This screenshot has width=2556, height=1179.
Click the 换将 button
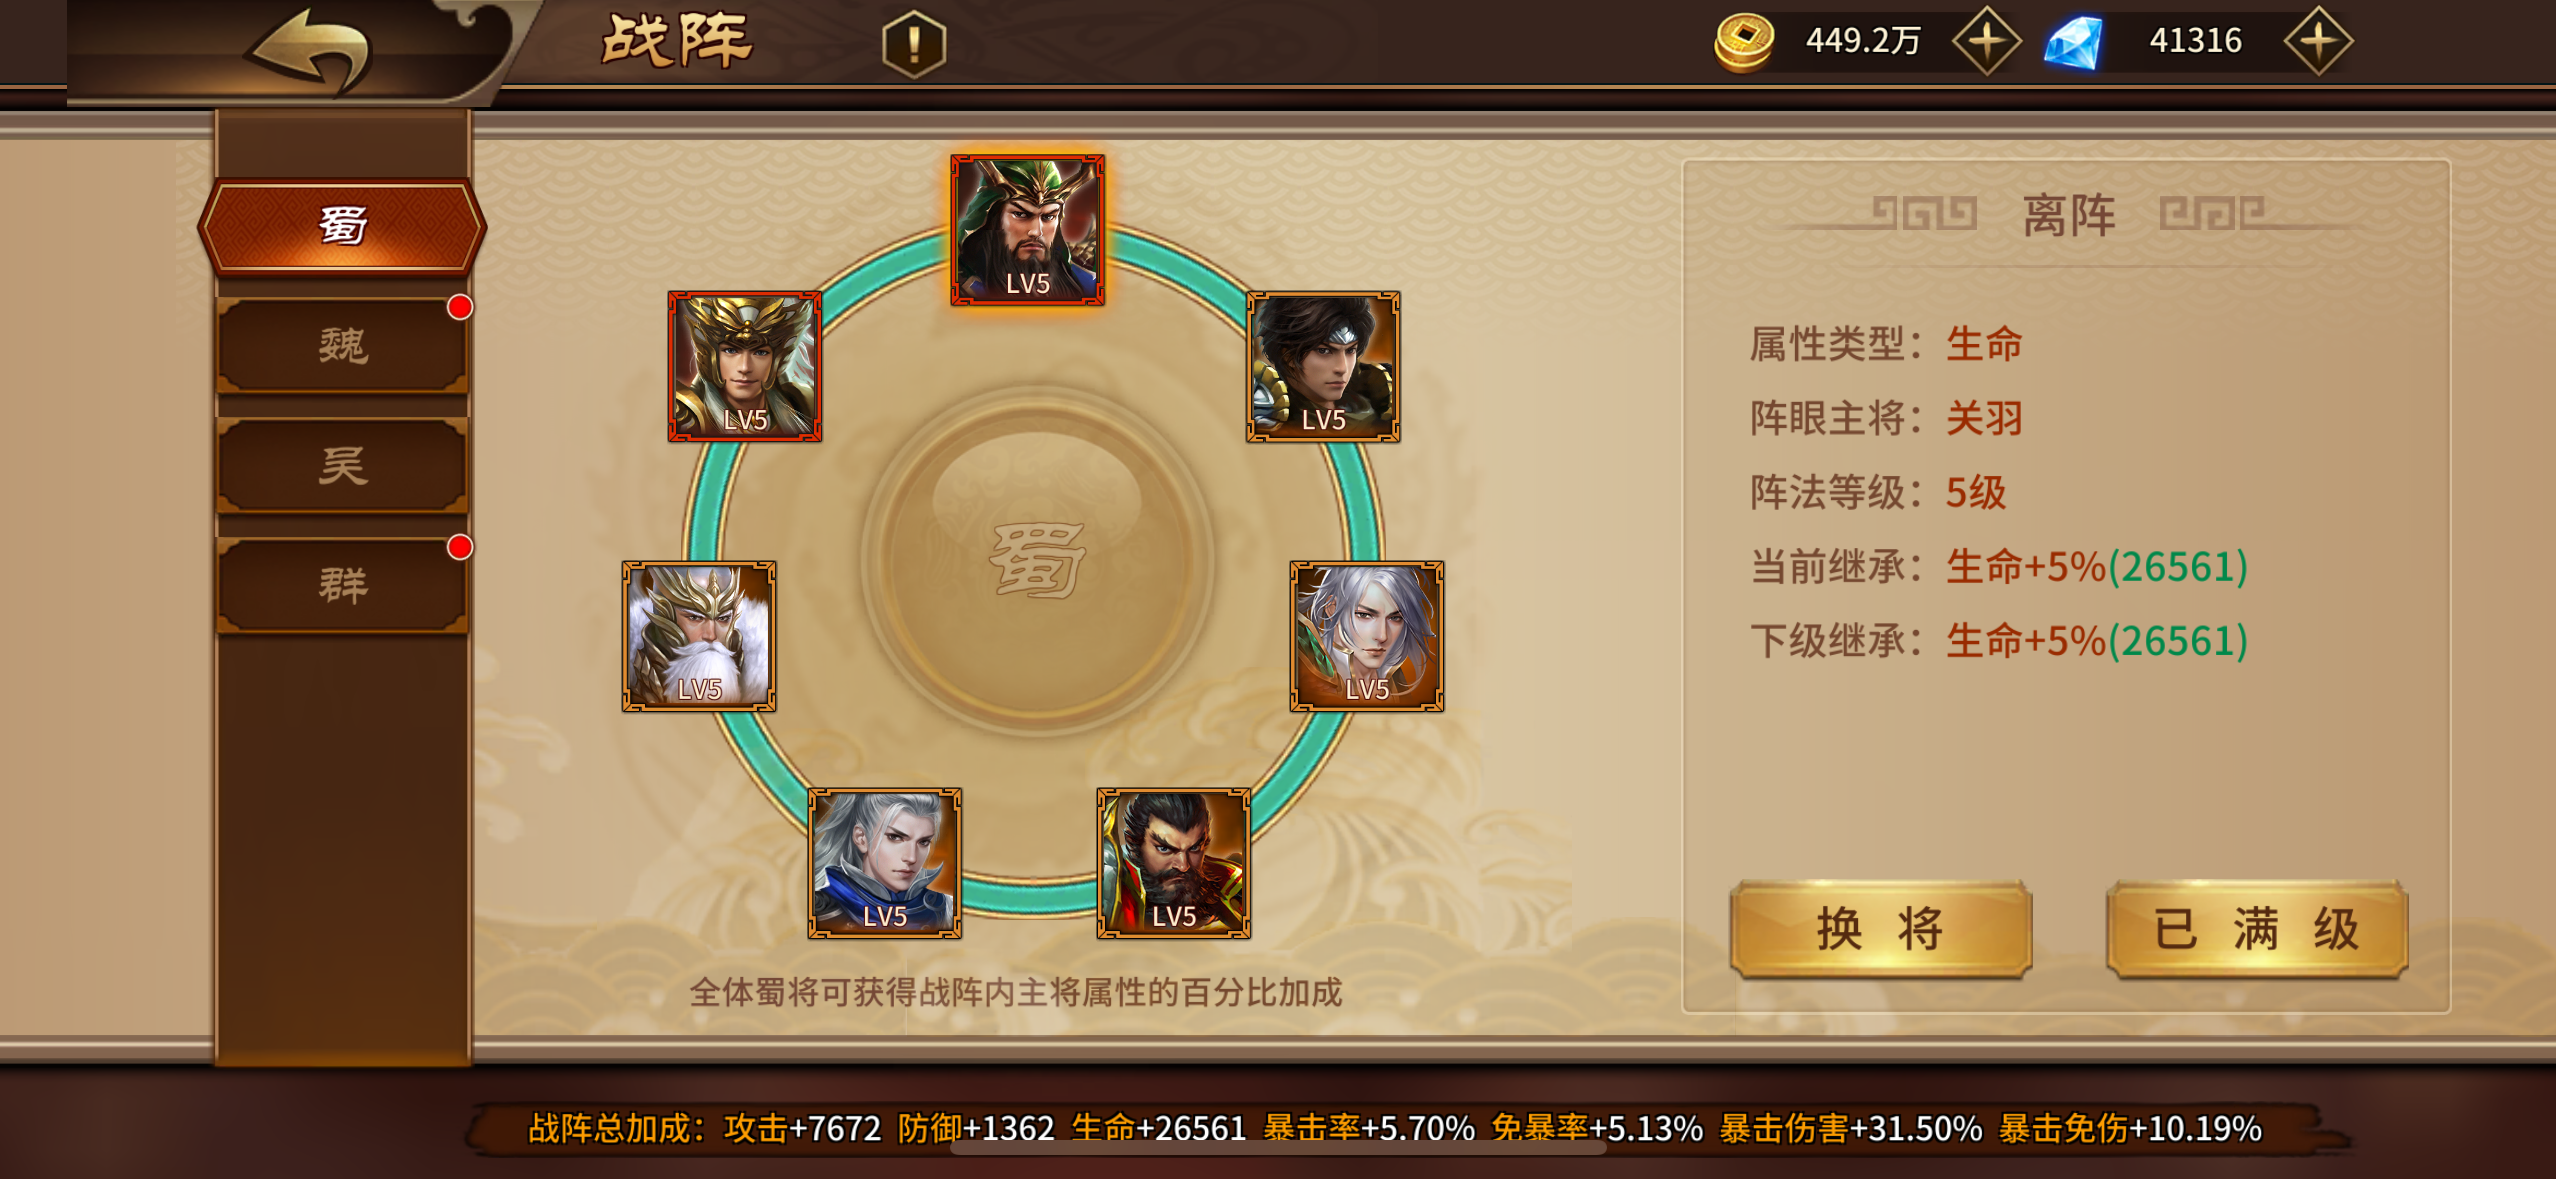1881,929
